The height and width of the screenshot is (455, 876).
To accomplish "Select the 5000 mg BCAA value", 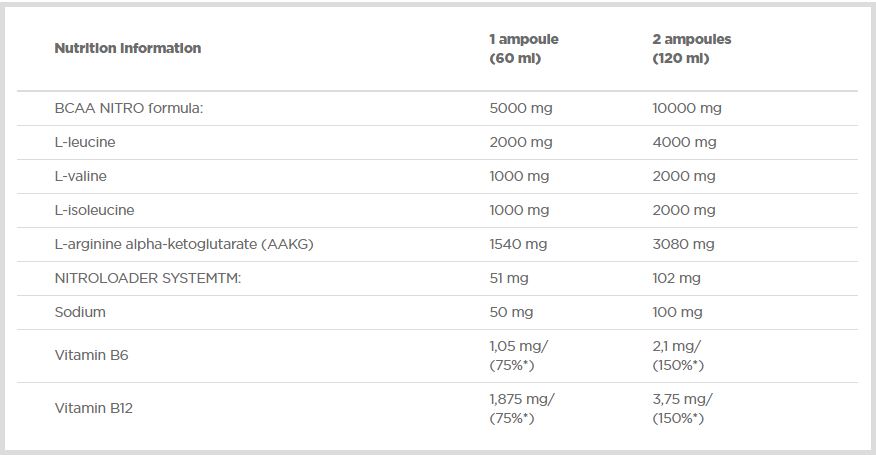I will pyautogui.click(x=519, y=108).
